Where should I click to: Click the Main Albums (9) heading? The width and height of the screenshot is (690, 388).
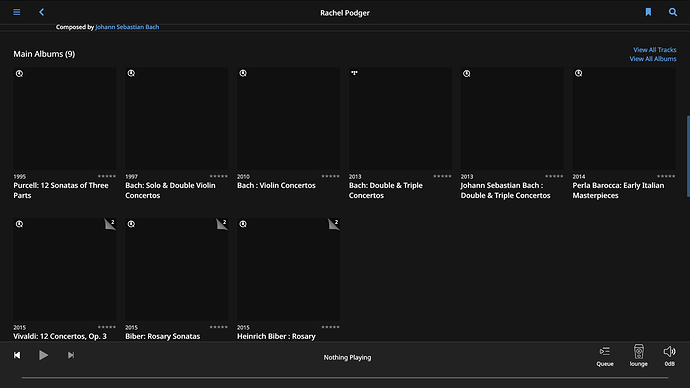(x=44, y=54)
